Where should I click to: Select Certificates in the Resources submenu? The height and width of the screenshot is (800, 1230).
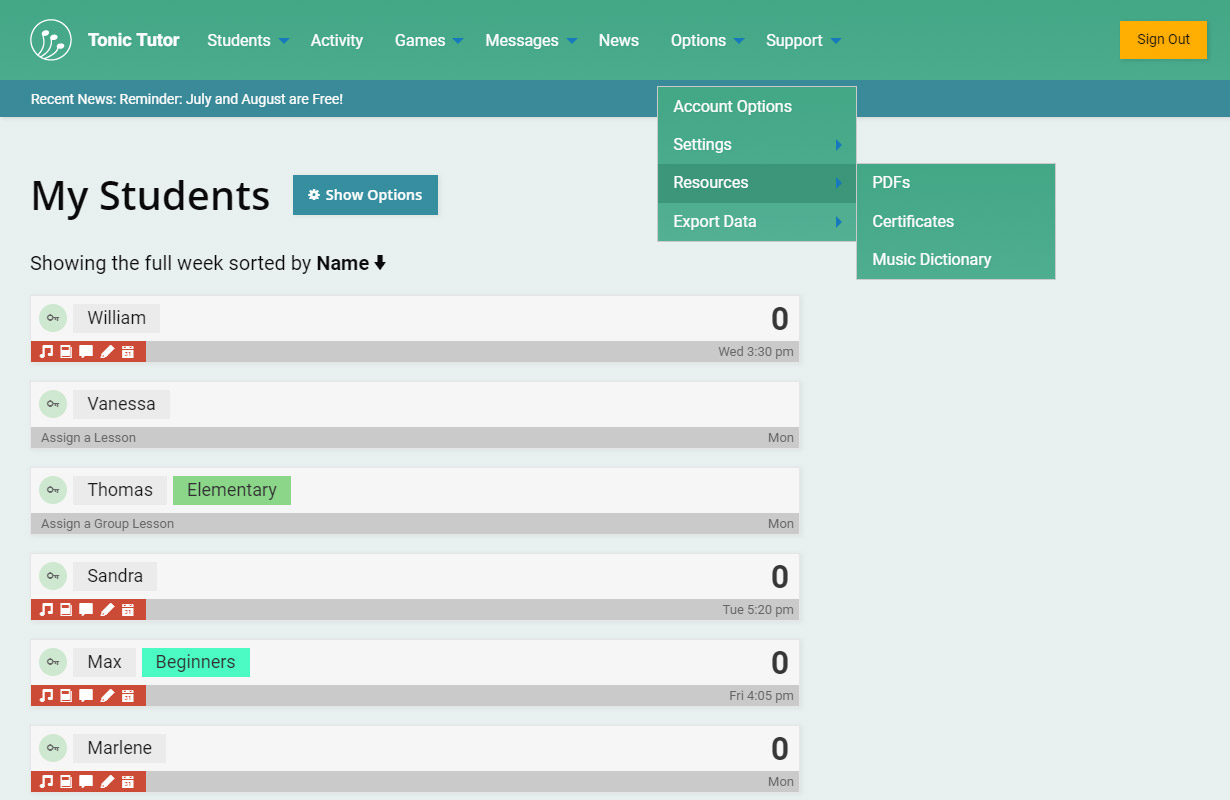coord(913,222)
